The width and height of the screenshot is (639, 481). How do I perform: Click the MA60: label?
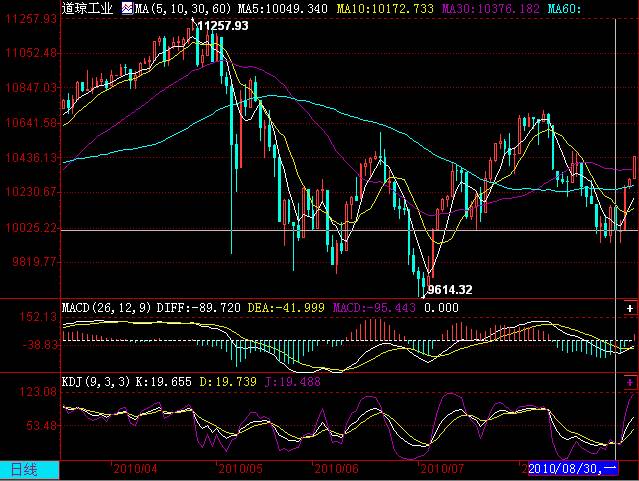564,8
